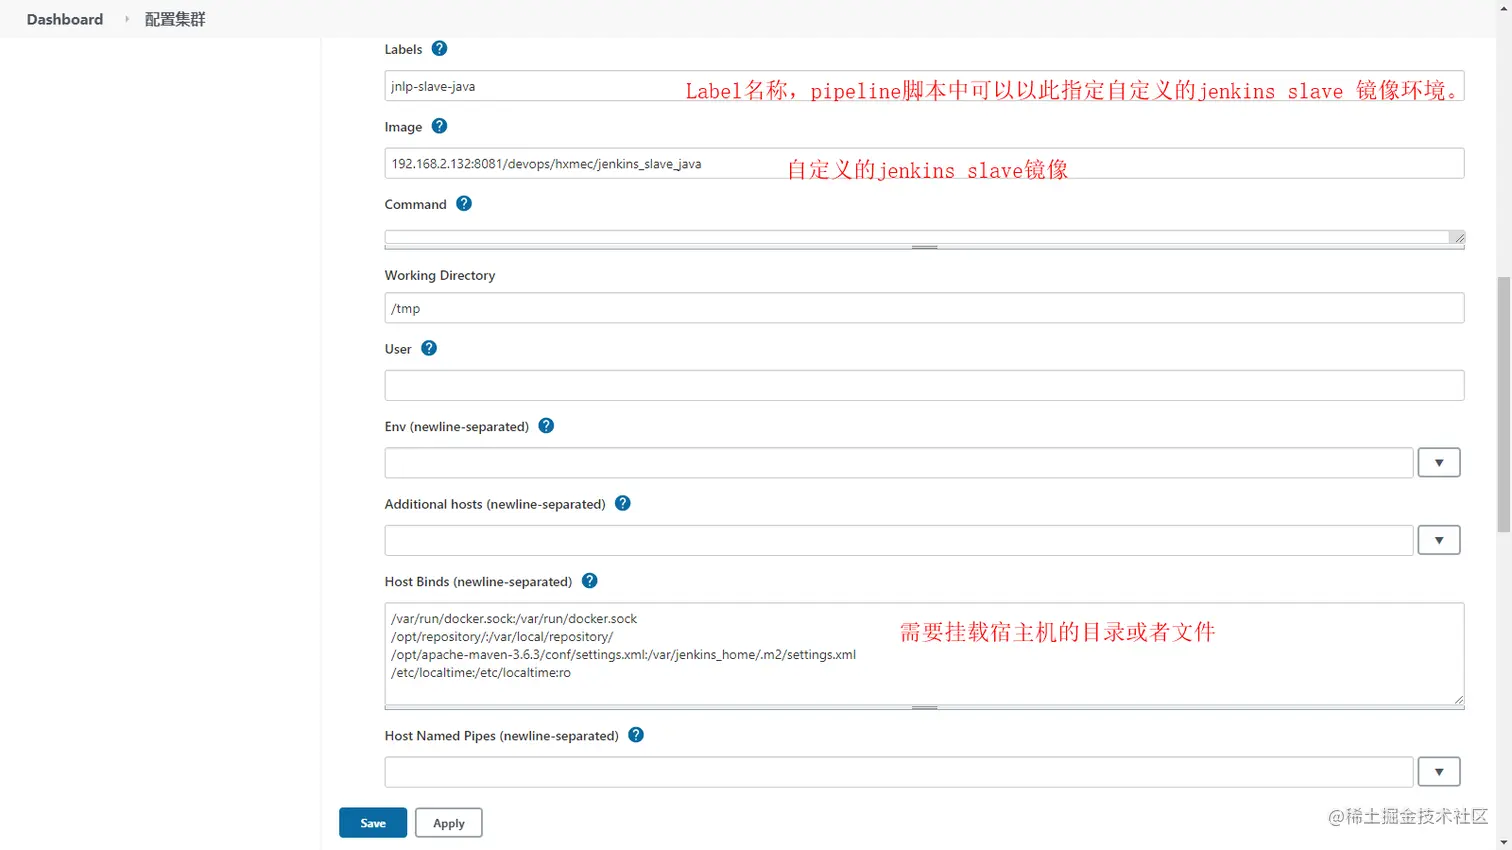Image resolution: width=1512 pixels, height=850 pixels.
Task: Focus the Labels input with jnlp-slave-java
Action: [924, 86]
